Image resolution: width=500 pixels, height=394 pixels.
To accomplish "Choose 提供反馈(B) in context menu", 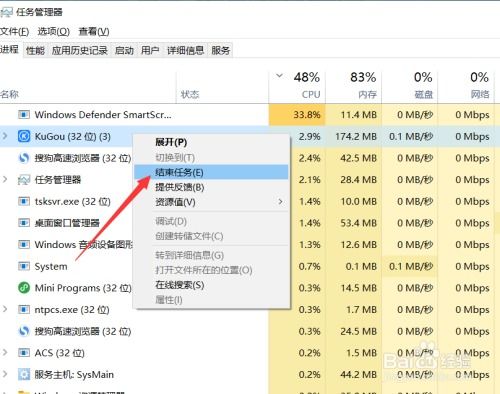I will [x=211, y=187].
